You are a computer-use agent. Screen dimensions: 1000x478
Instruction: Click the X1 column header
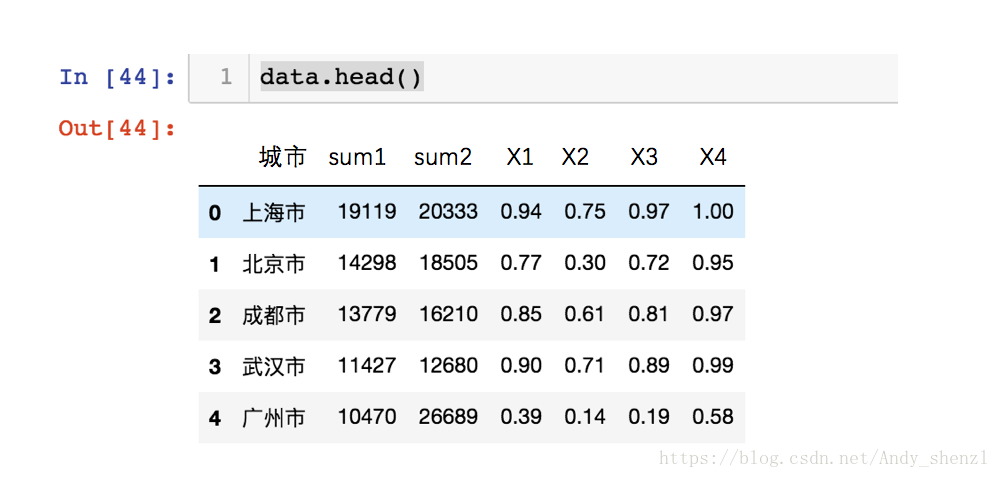520,157
